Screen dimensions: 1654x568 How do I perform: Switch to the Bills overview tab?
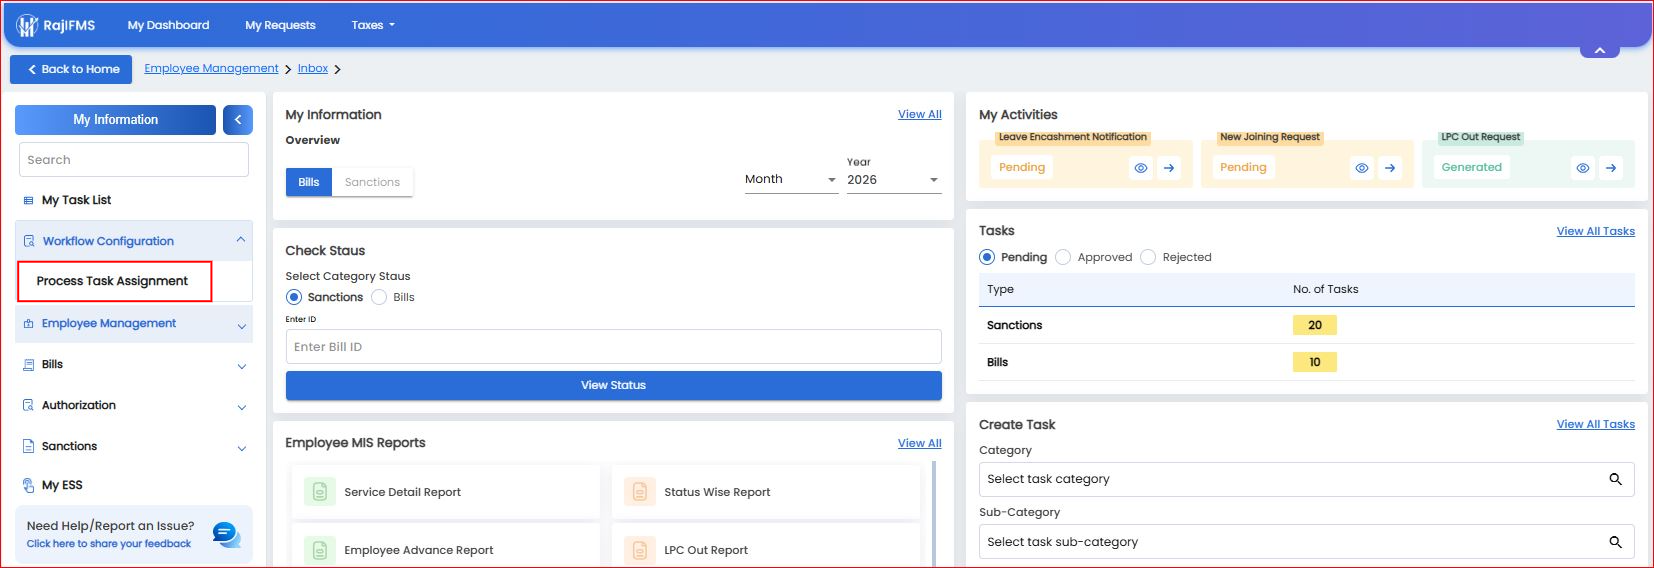click(309, 182)
